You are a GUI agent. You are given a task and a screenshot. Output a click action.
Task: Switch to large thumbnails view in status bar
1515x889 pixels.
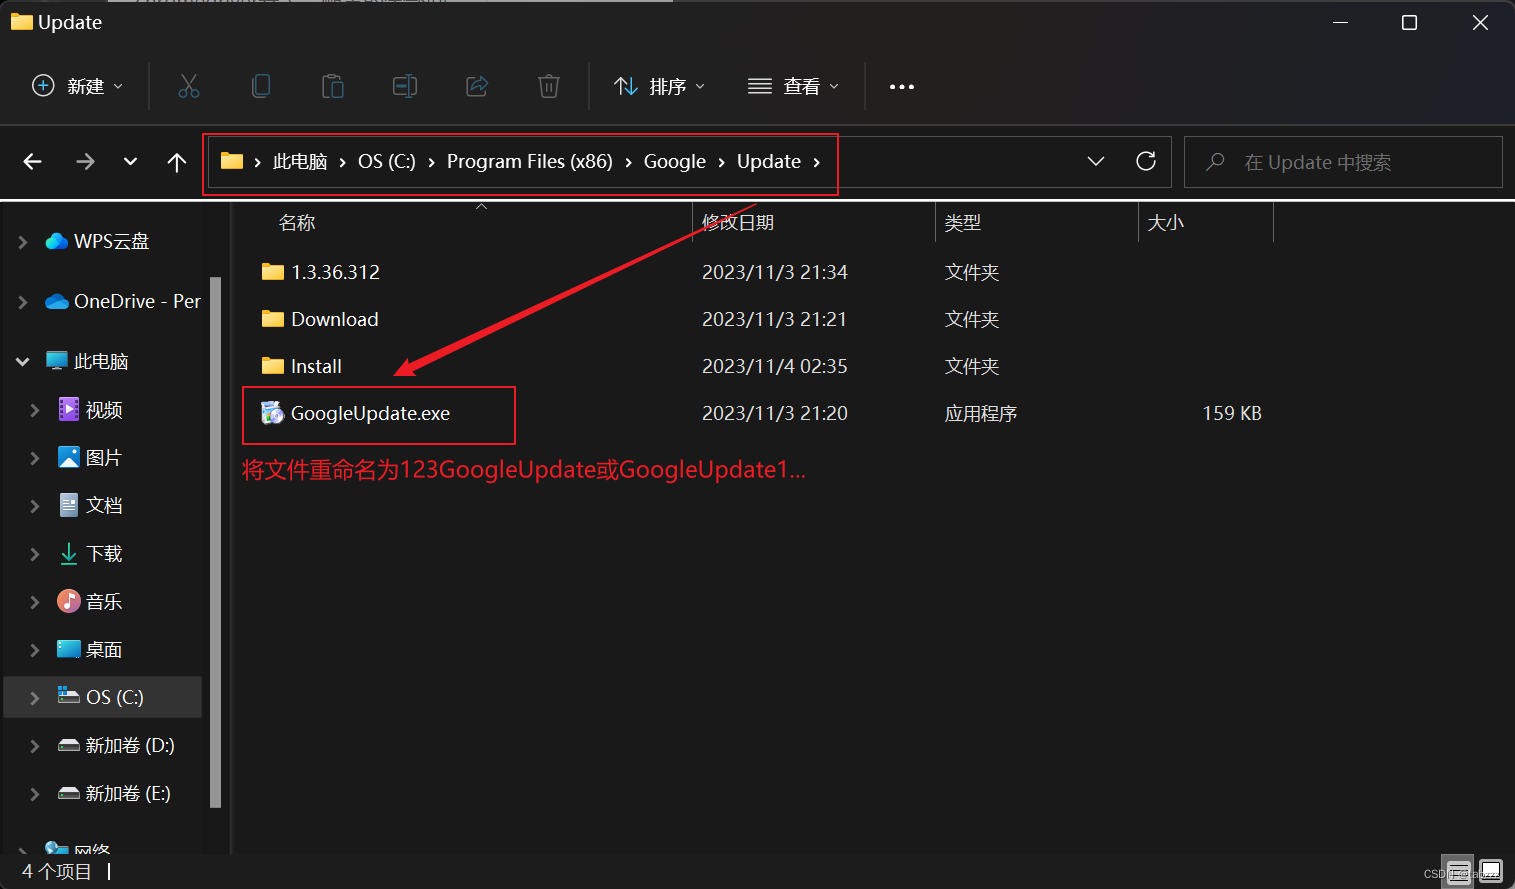1490,871
